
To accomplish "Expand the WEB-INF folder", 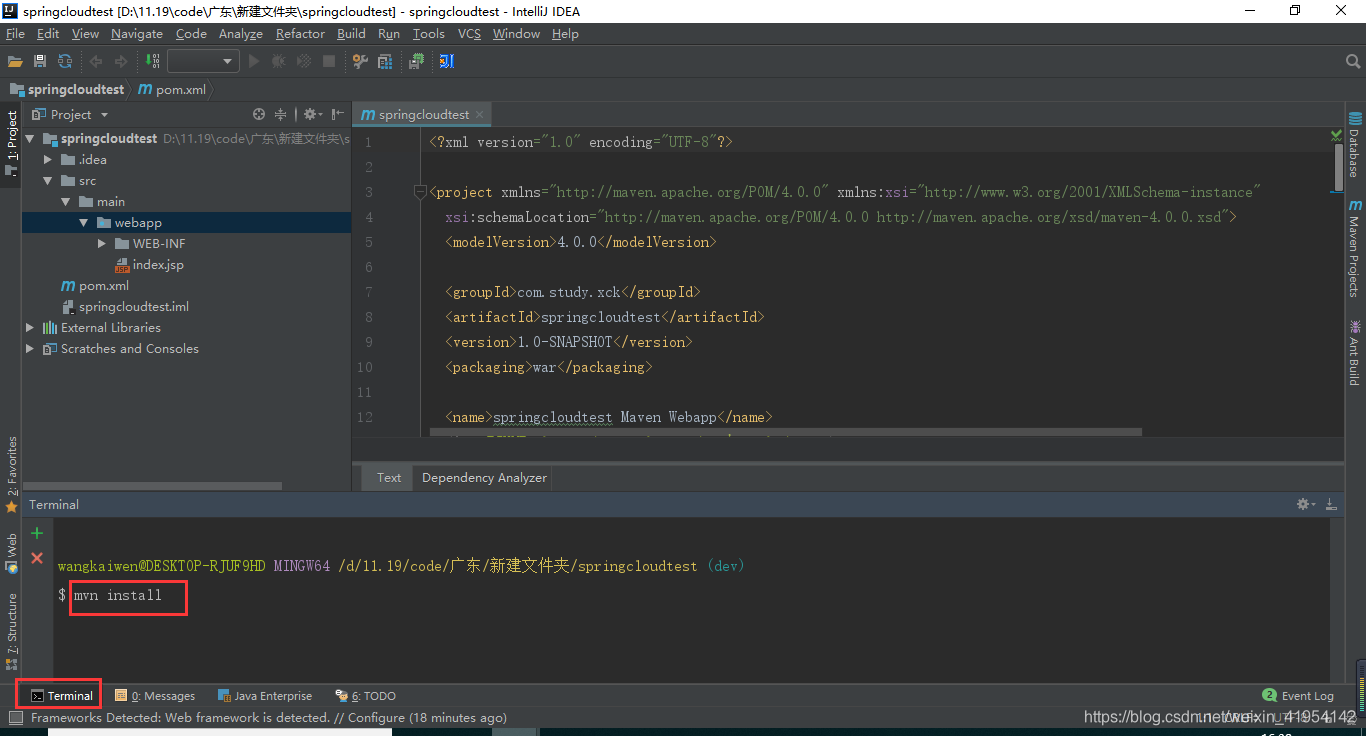I will 102,244.
